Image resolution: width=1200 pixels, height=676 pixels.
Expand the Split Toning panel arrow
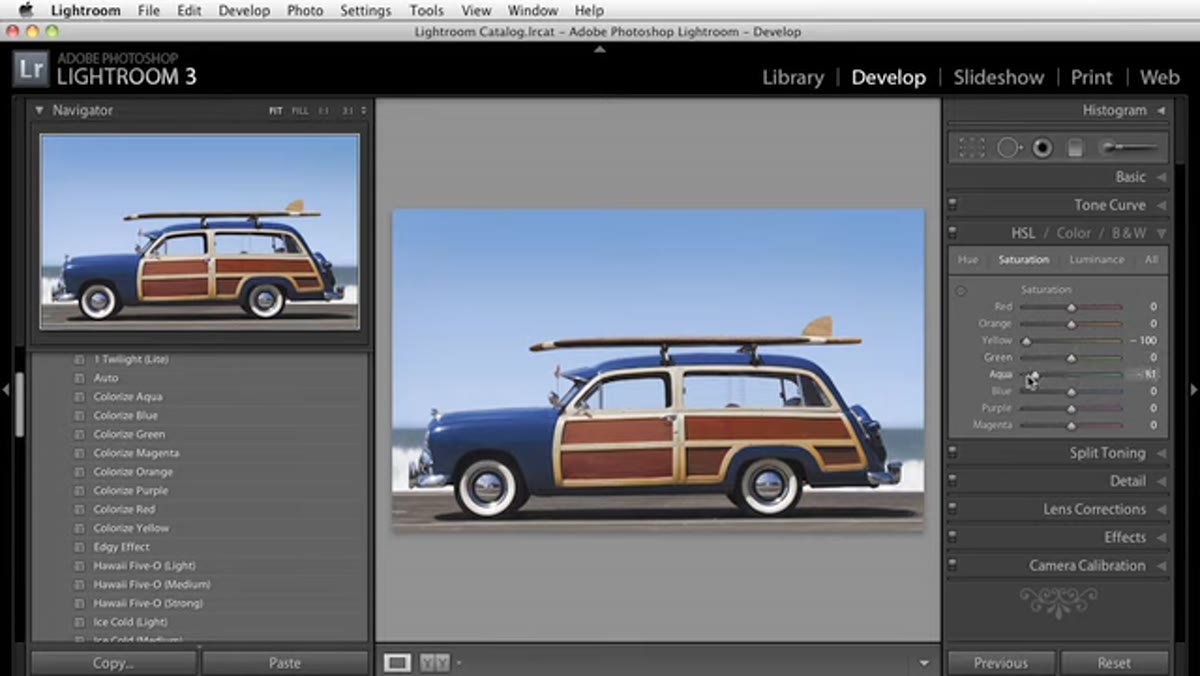pos(1161,453)
